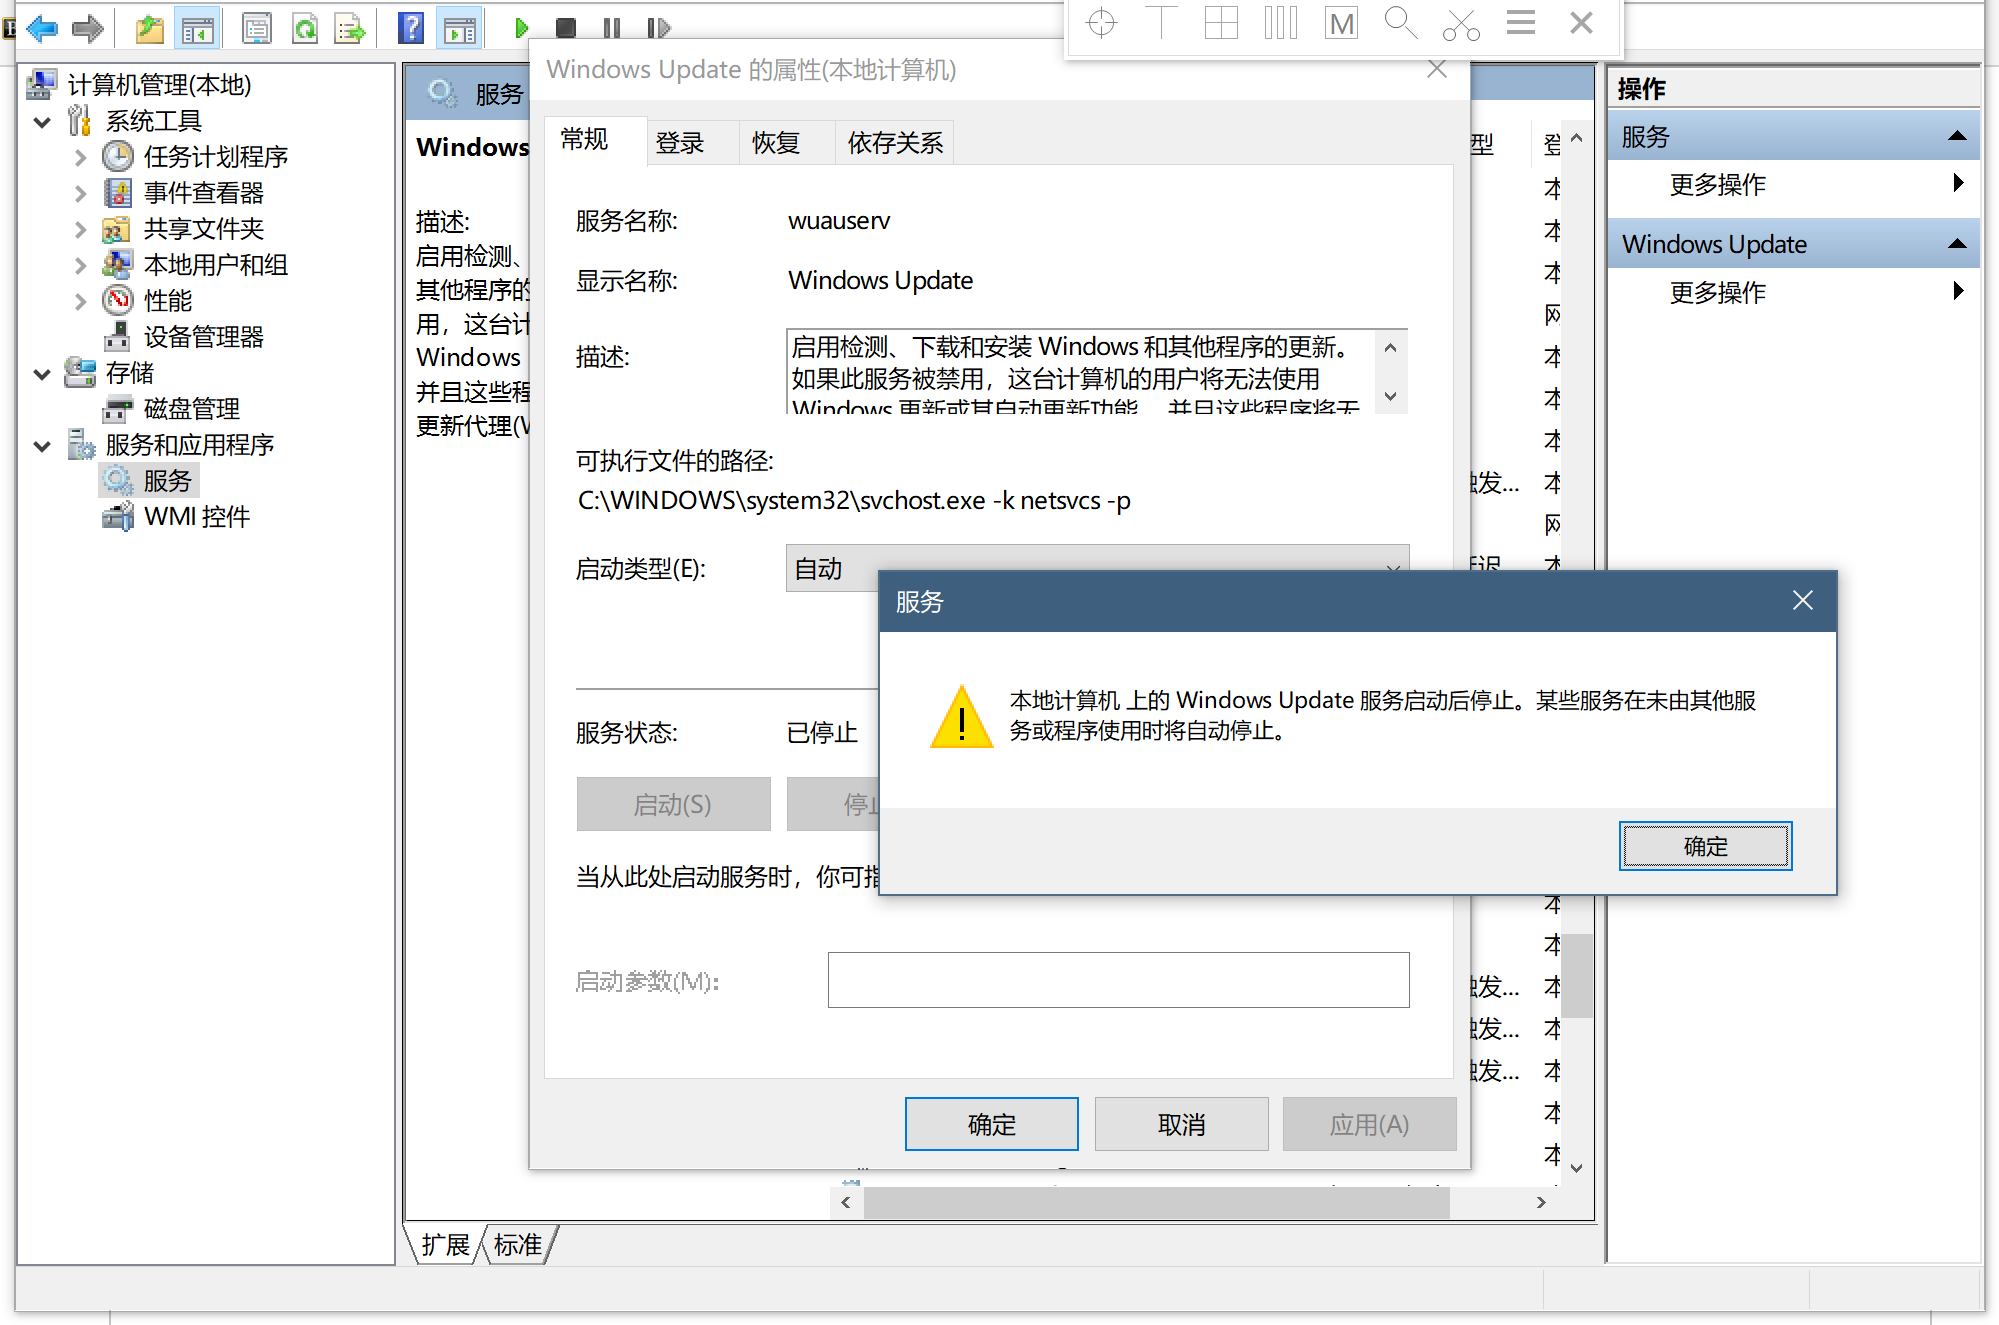Click the green Start Service play icon

tap(520, 28)
